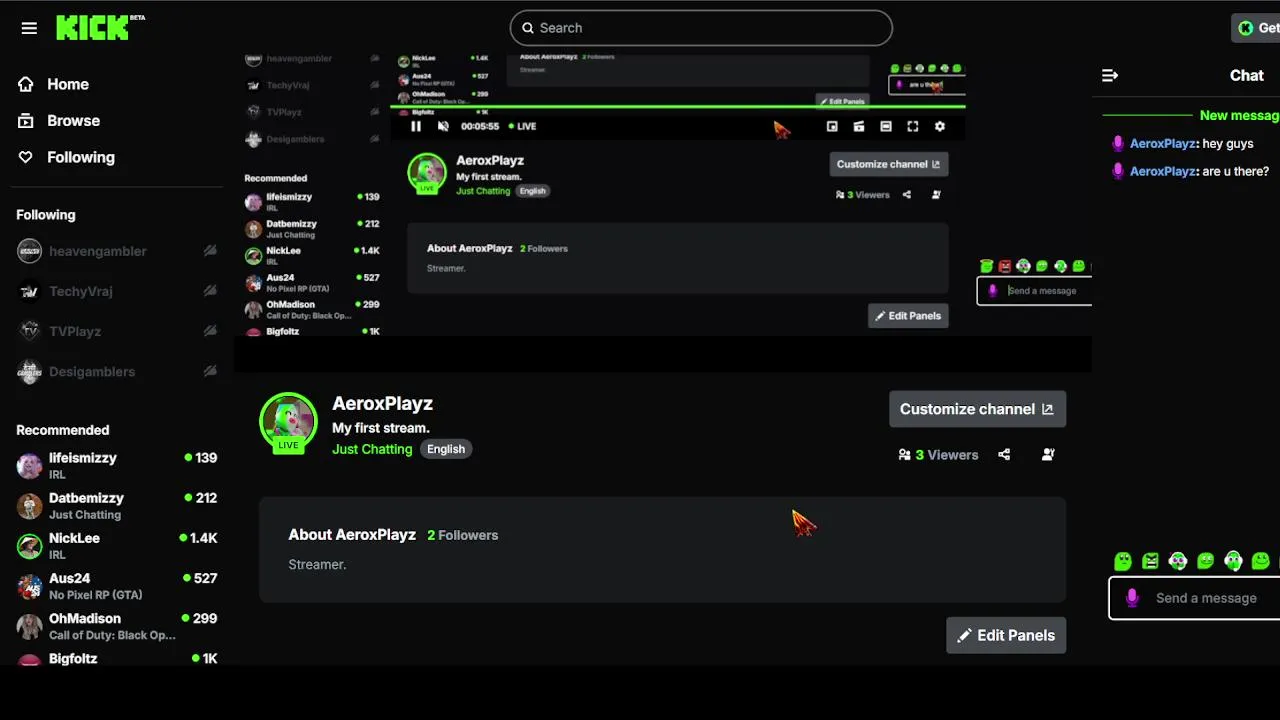1280x720 pixels.
Task: Select the first green blob emote above chat input
Action: (1123, 561)
